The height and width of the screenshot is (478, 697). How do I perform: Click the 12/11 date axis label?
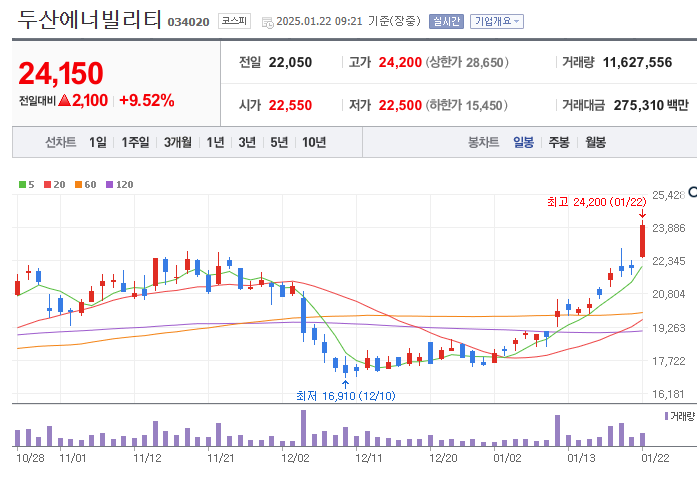369,458
